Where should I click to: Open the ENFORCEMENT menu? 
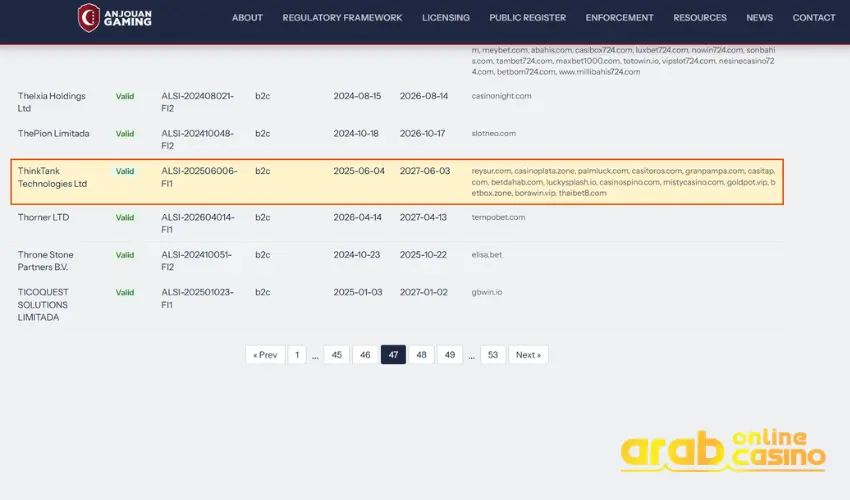(619, 18)
